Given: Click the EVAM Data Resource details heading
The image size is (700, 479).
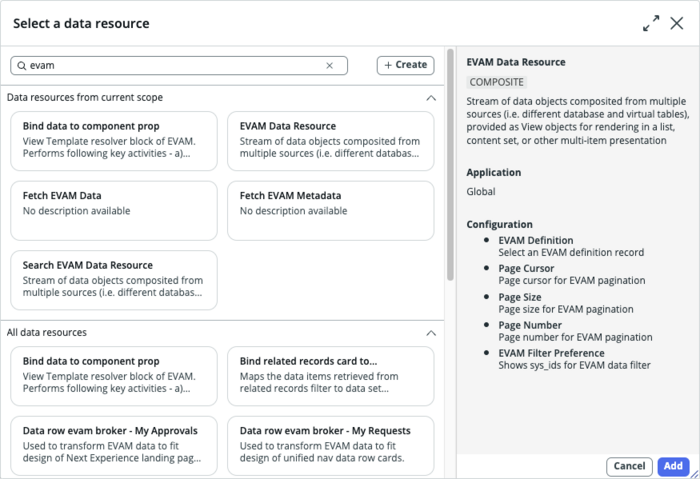Looking at the screenshot, I should [516, 62].
